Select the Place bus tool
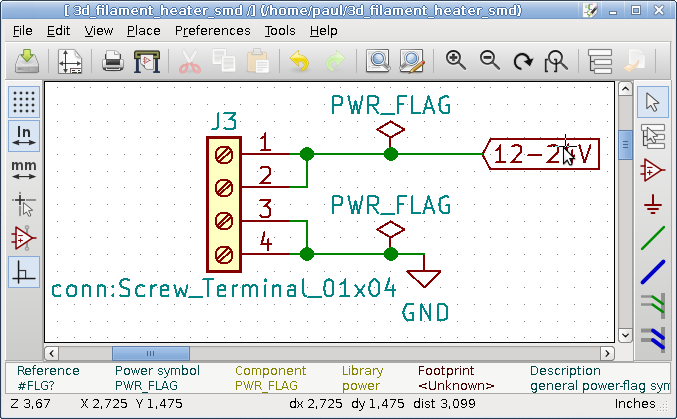Screen dimensions: 677x419 [x=652, y=272]
